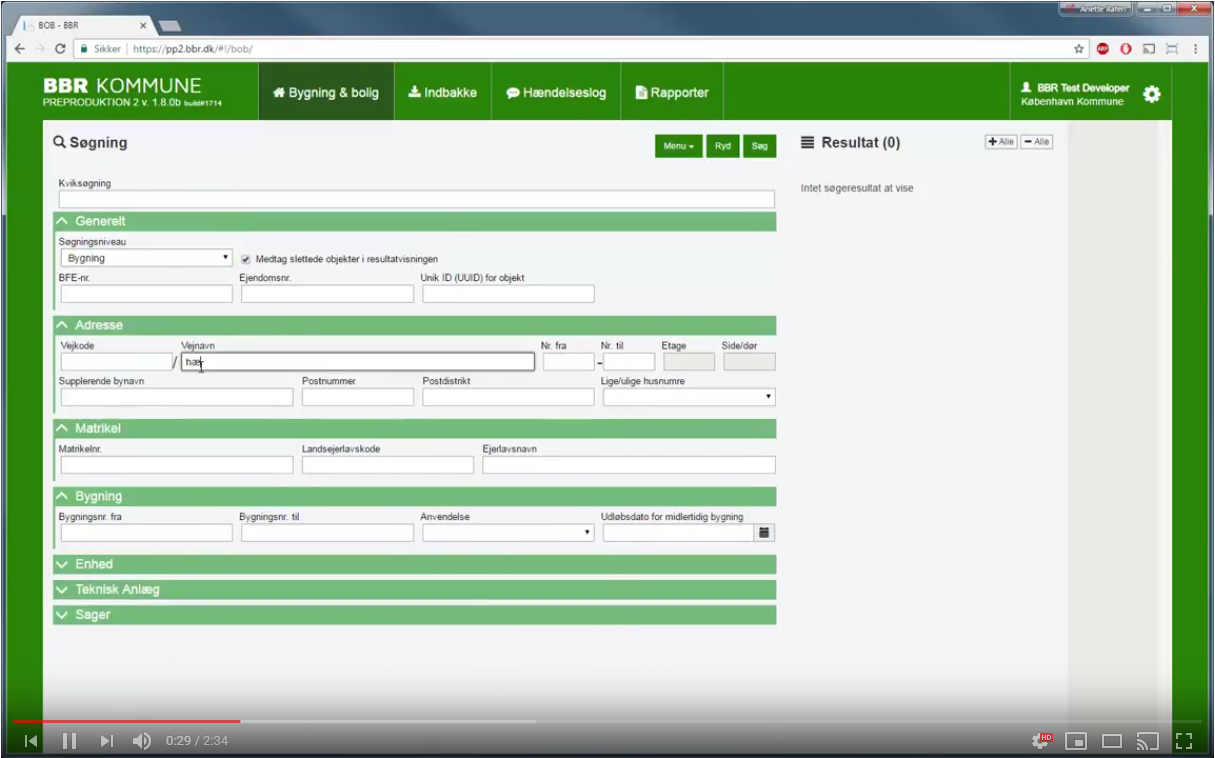1215x758 pixels.
Task: Go back in browser history
Action: (20, 48)
